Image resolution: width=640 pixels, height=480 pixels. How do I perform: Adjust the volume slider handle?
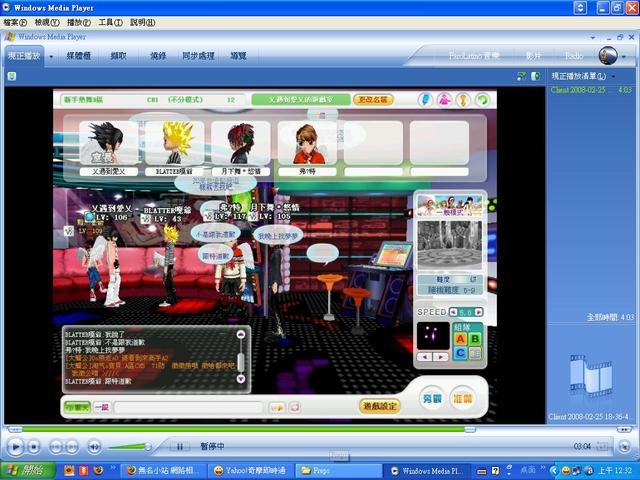pyautogui.click(x=148, y=447)
